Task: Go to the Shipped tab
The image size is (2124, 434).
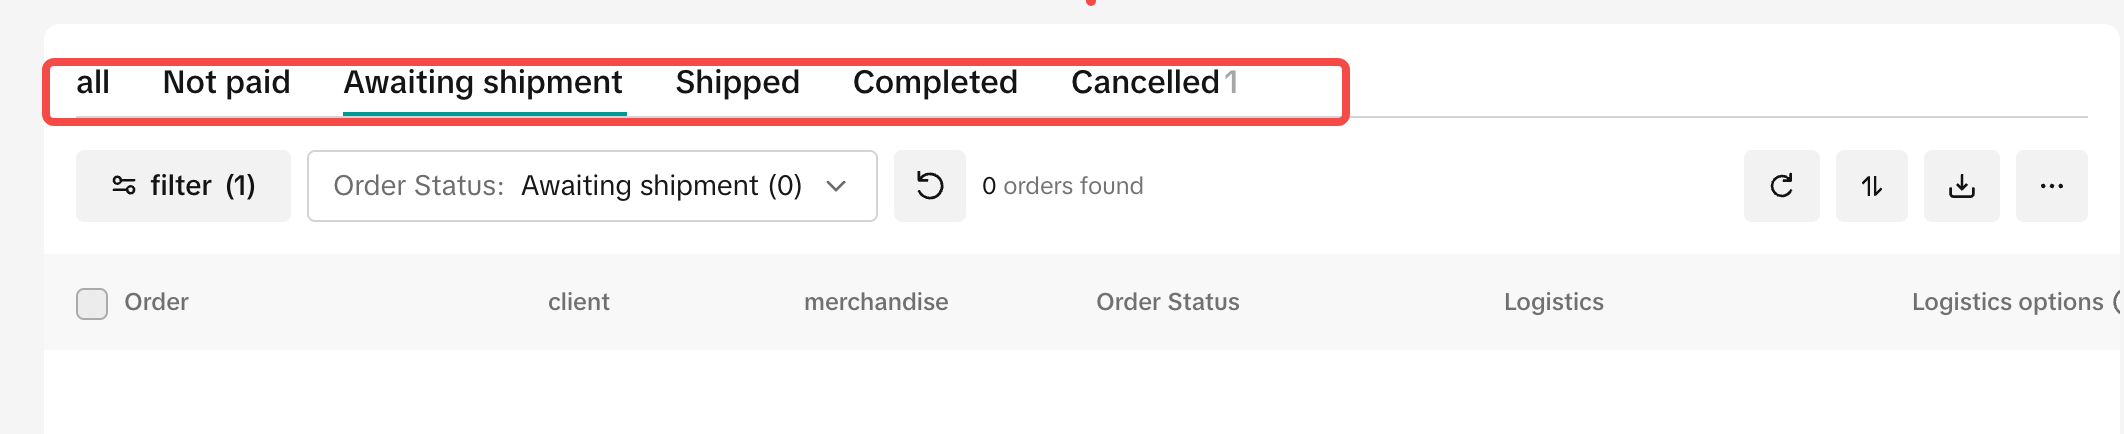Action: 737,83
